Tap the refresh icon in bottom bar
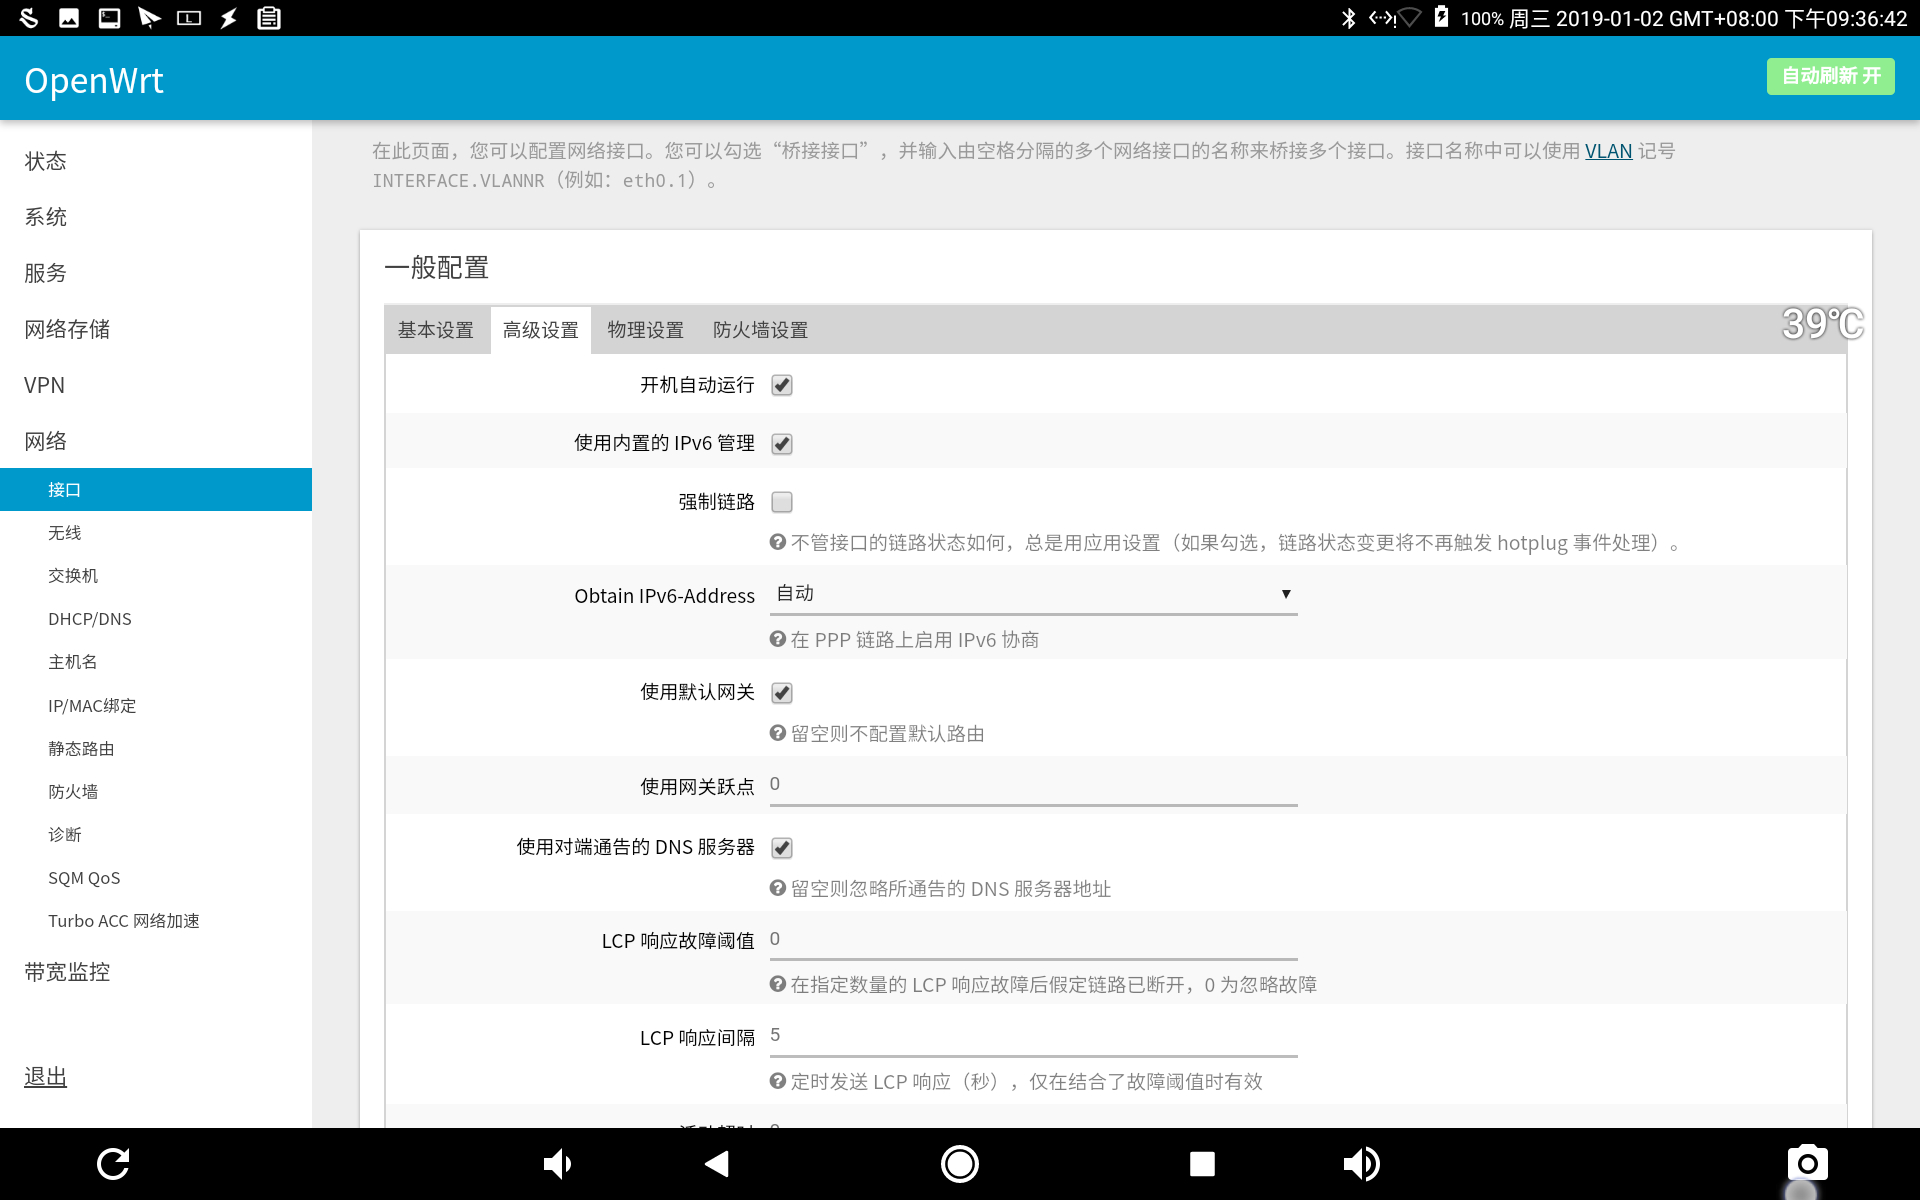 pyautogui.click(x=113, y=1163)
